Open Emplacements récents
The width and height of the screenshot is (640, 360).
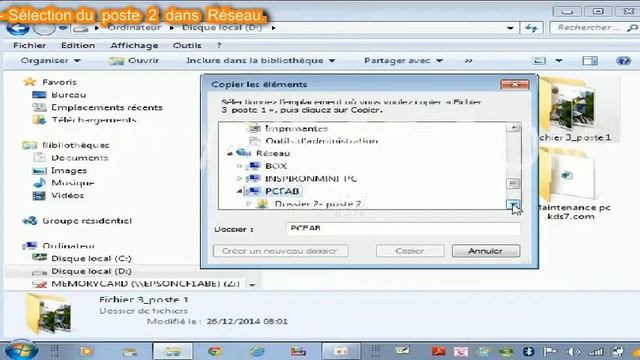pos(107,107)
